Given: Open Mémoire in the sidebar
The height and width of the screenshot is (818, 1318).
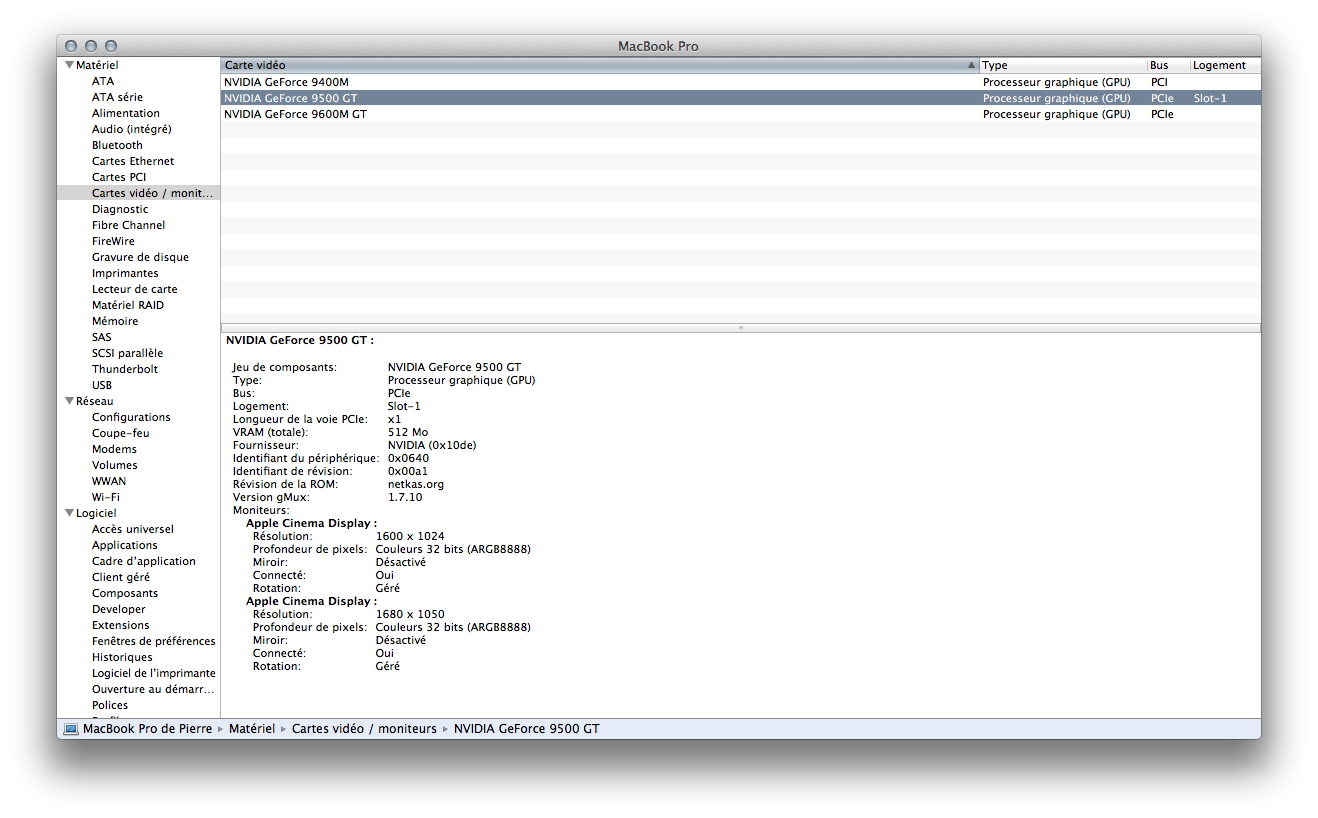Looking at the screenshot, I should 115,321.
